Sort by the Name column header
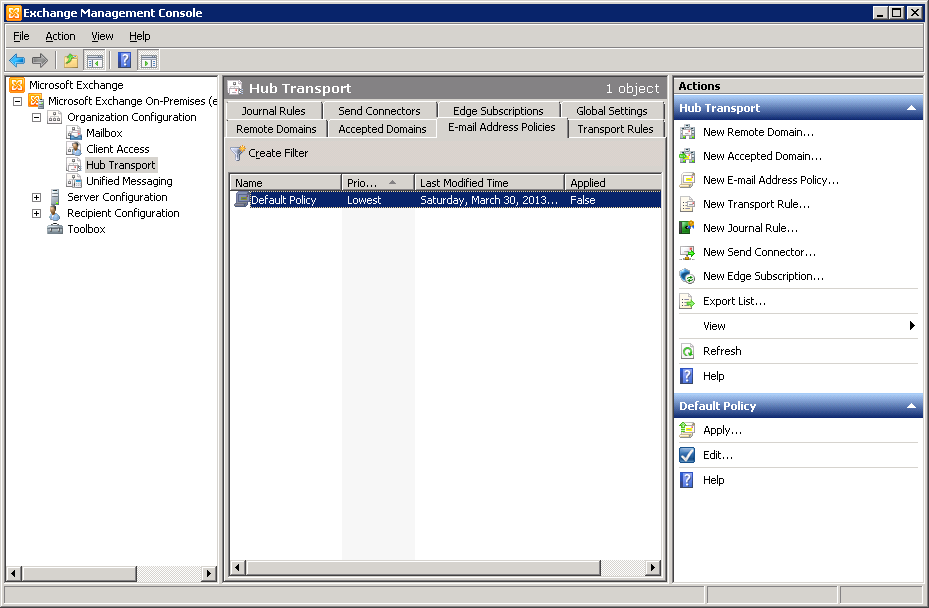 (286, 183)
